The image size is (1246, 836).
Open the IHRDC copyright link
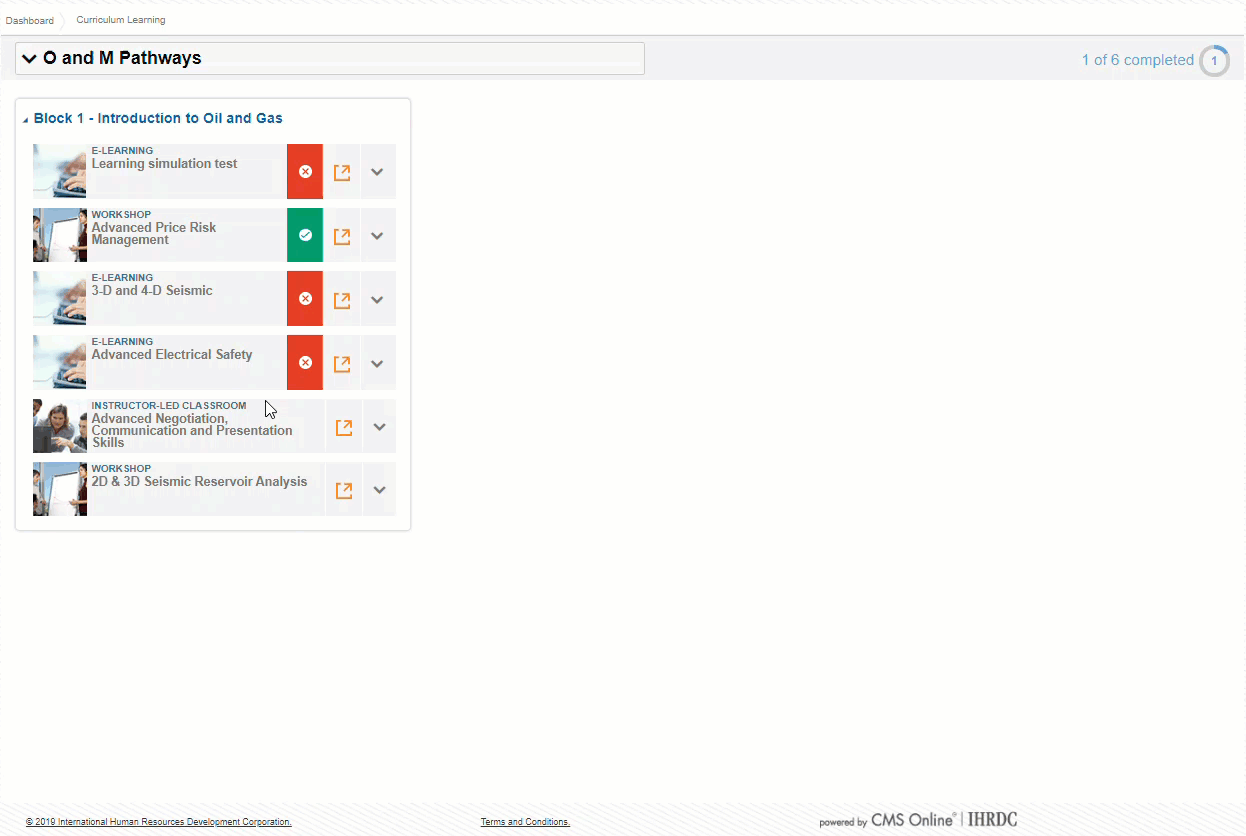pyautogui.click(x=159, y=822)
